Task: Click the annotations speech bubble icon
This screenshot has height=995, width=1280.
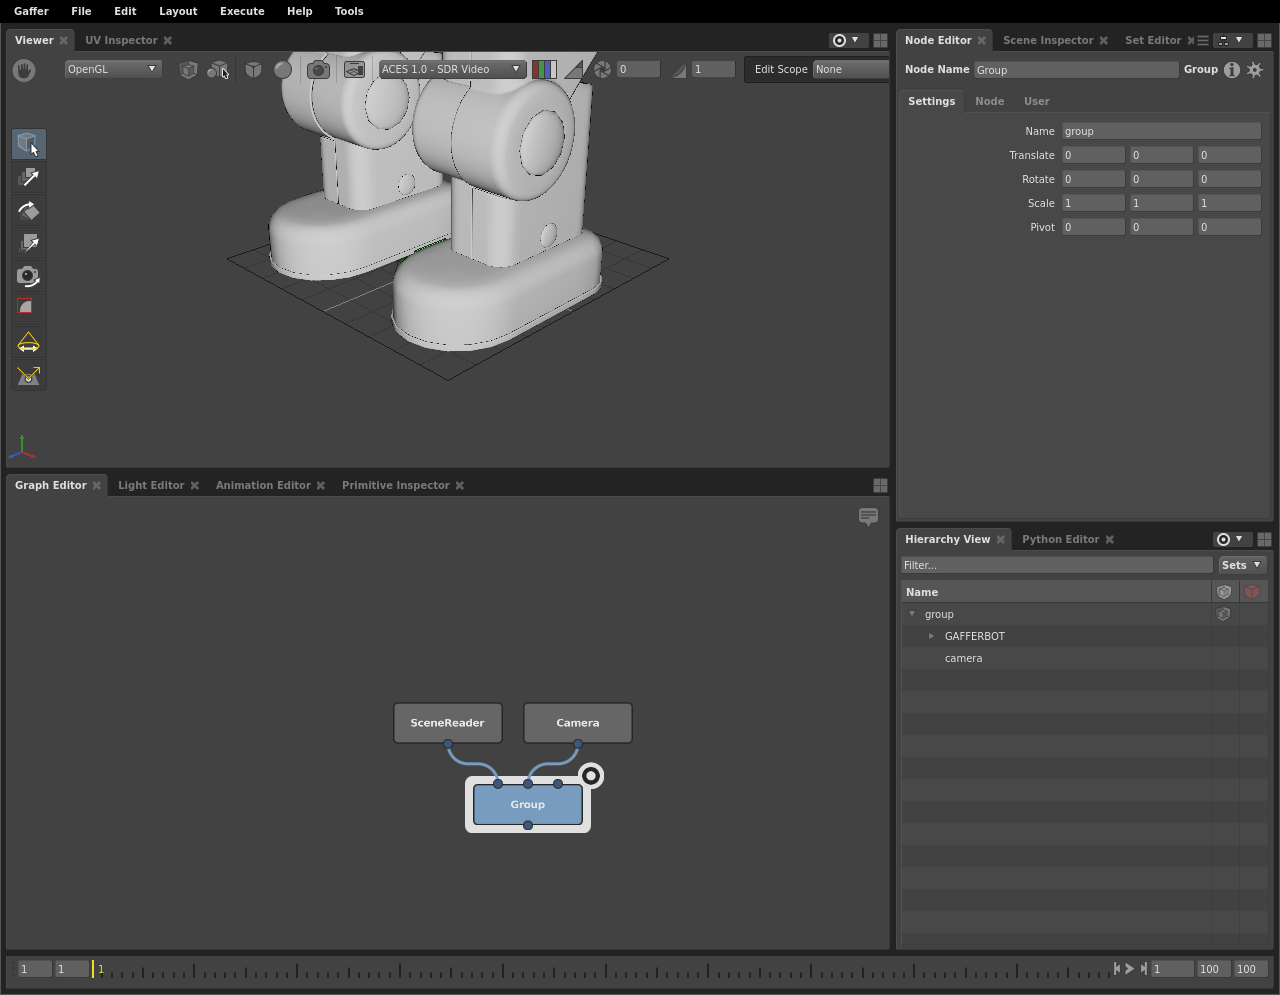Action: point(868,516)
